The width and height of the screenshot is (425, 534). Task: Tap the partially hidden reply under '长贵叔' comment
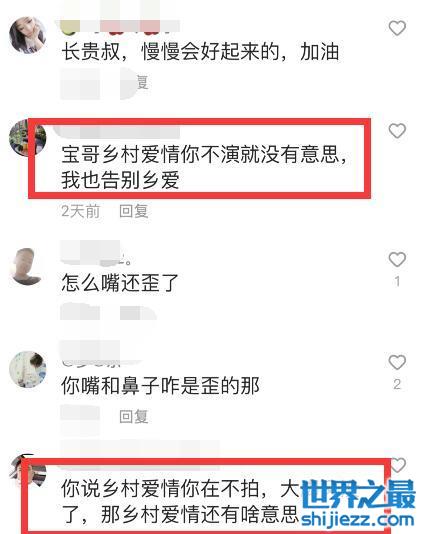coord(142,82)
